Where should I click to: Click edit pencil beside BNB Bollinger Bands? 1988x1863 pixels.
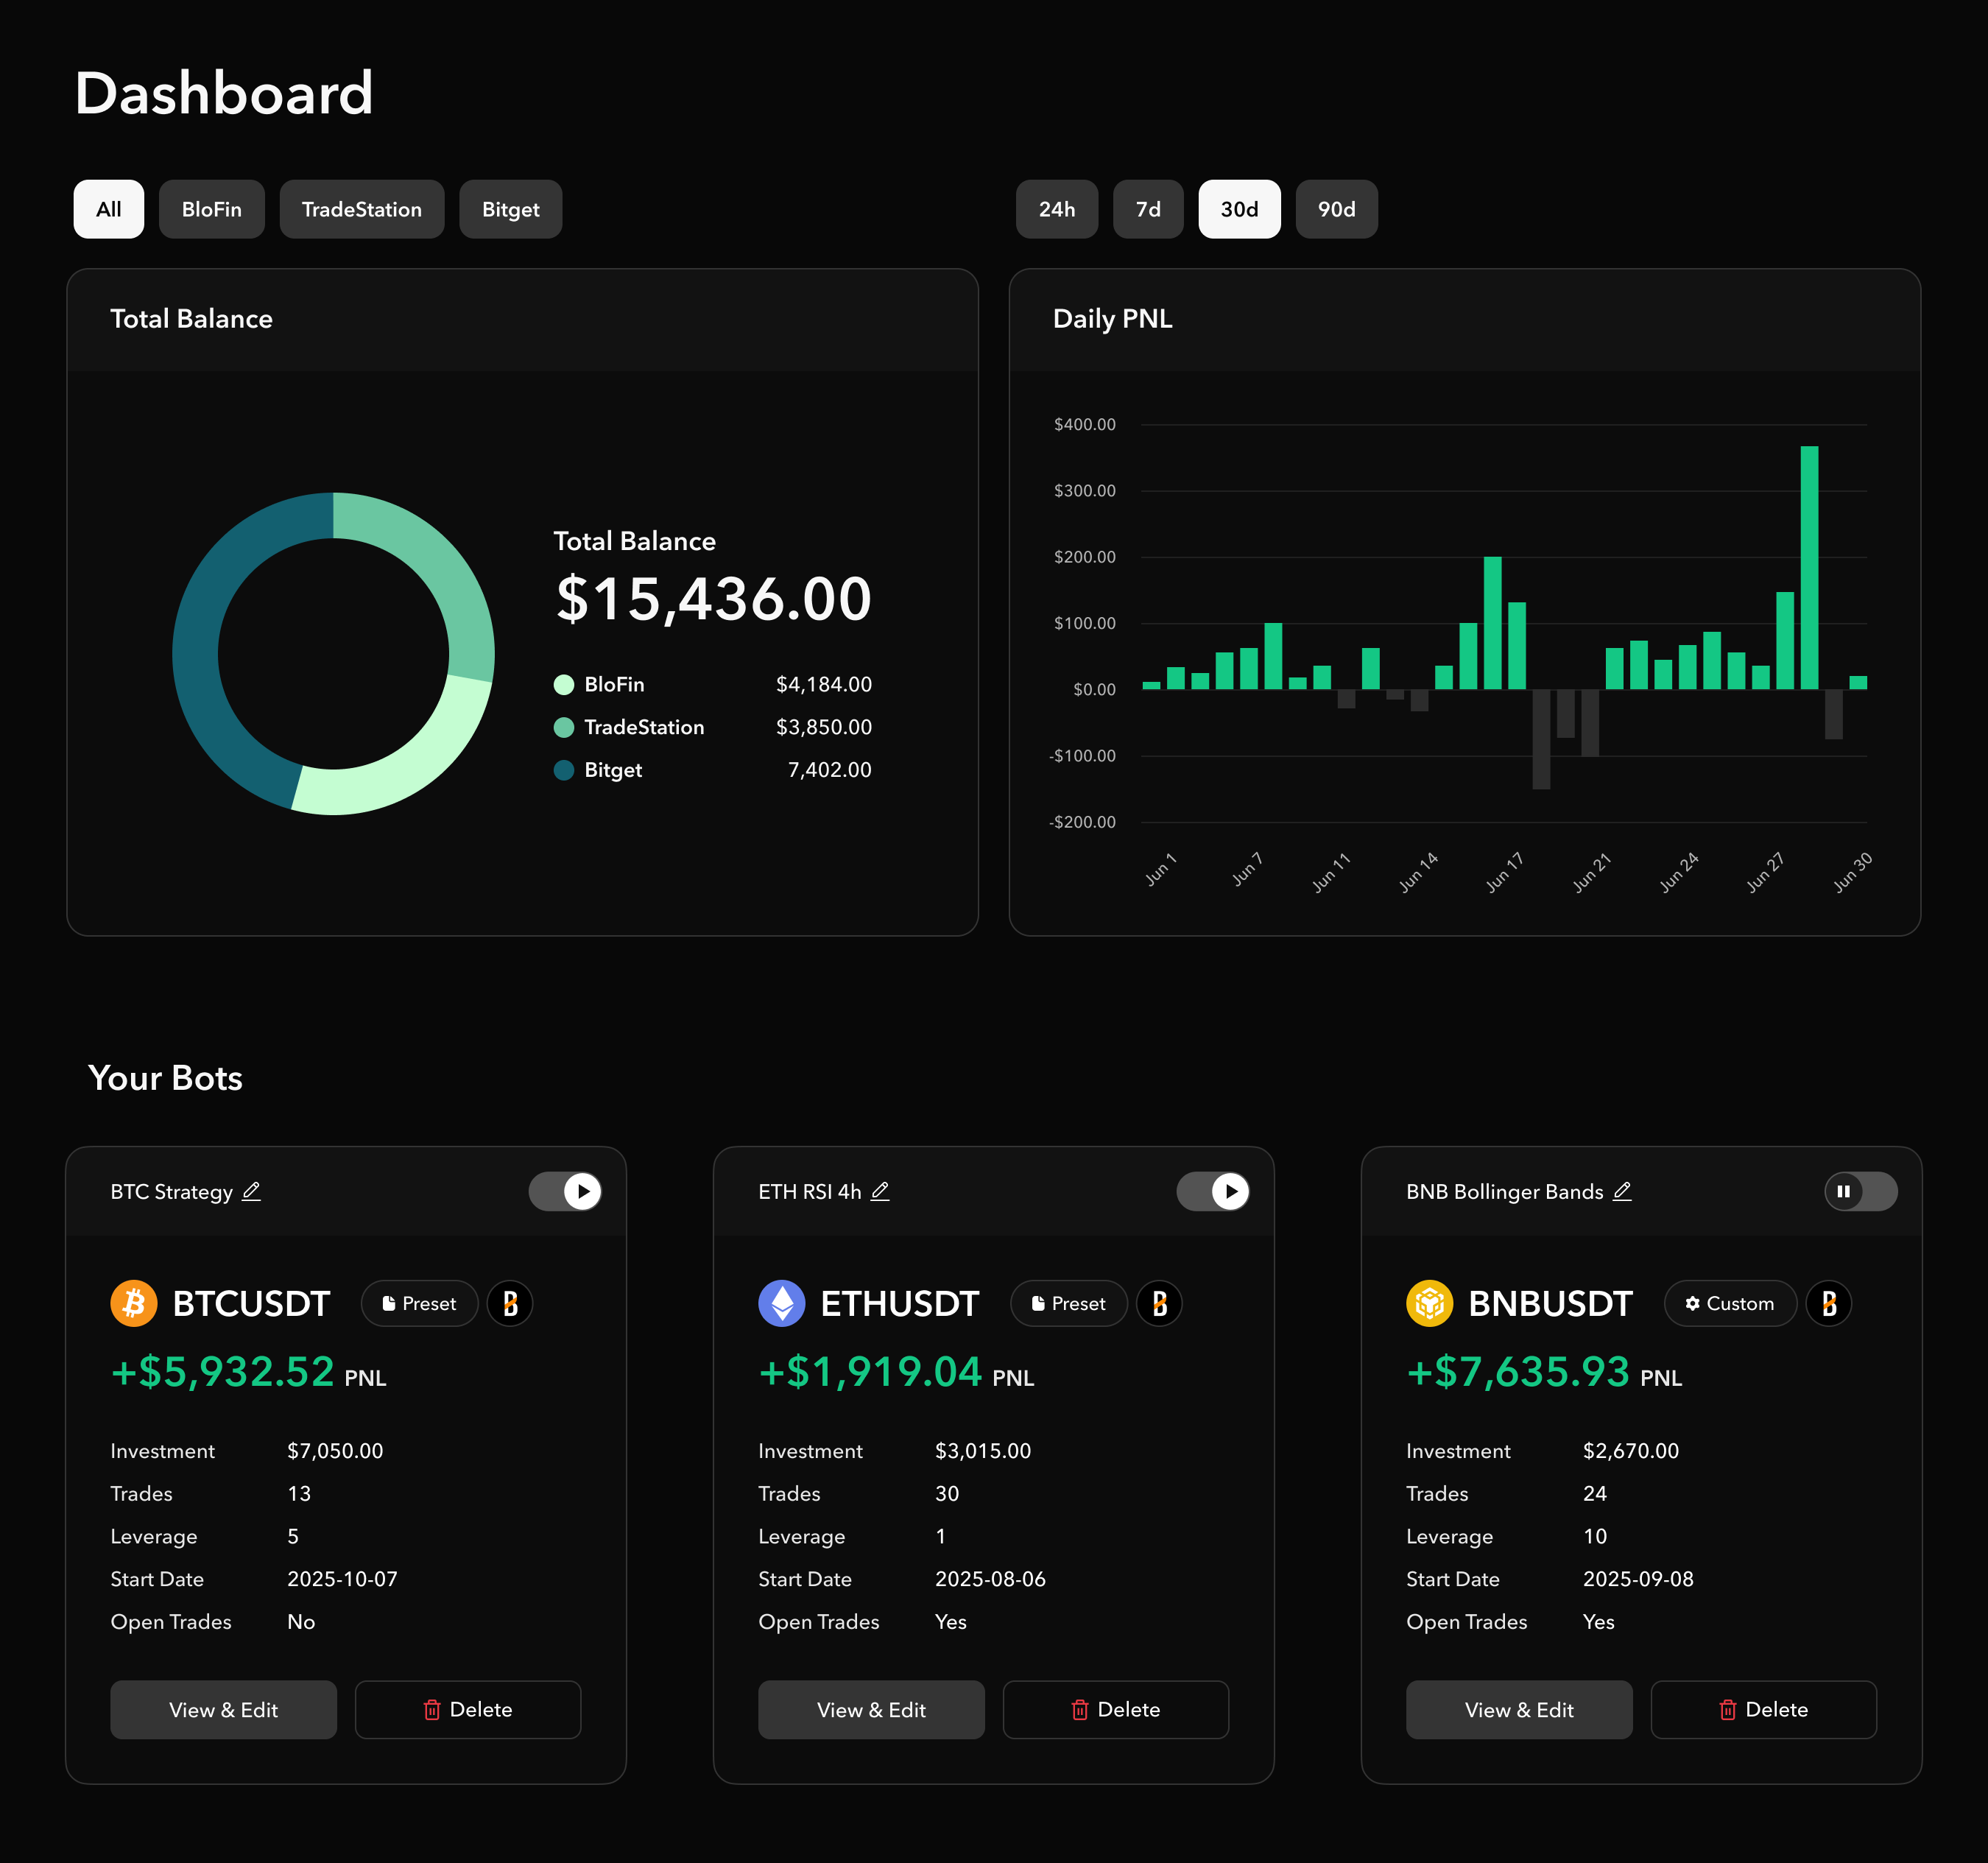1622,1191
